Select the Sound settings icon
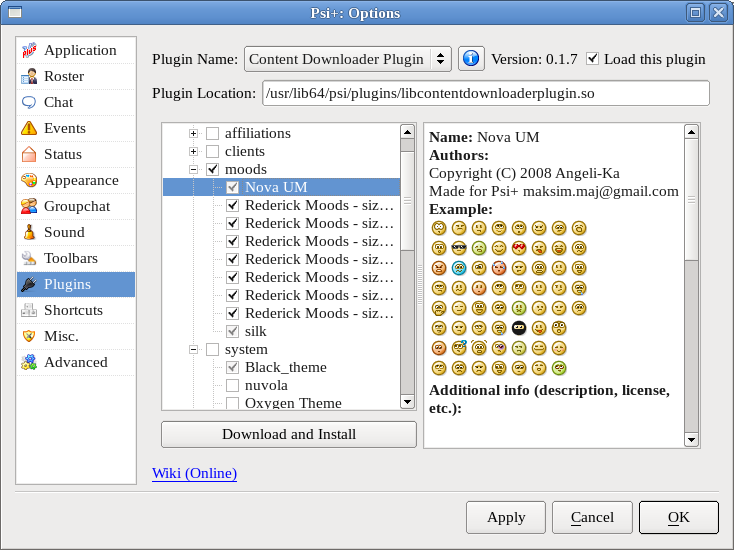The width and height of the screenshot is (734, 550). (x=29, y=232)
